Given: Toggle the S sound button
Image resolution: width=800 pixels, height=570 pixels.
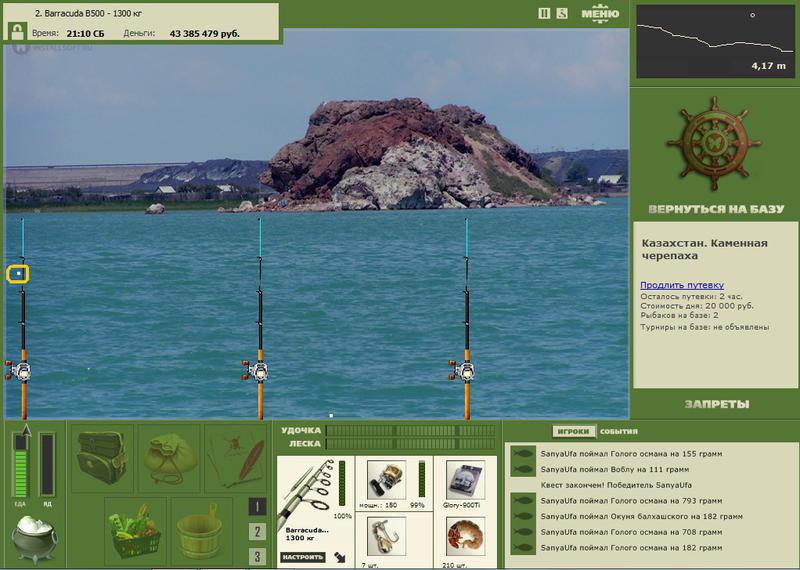Looking at the screenshot, I should (x=562, y=13).
